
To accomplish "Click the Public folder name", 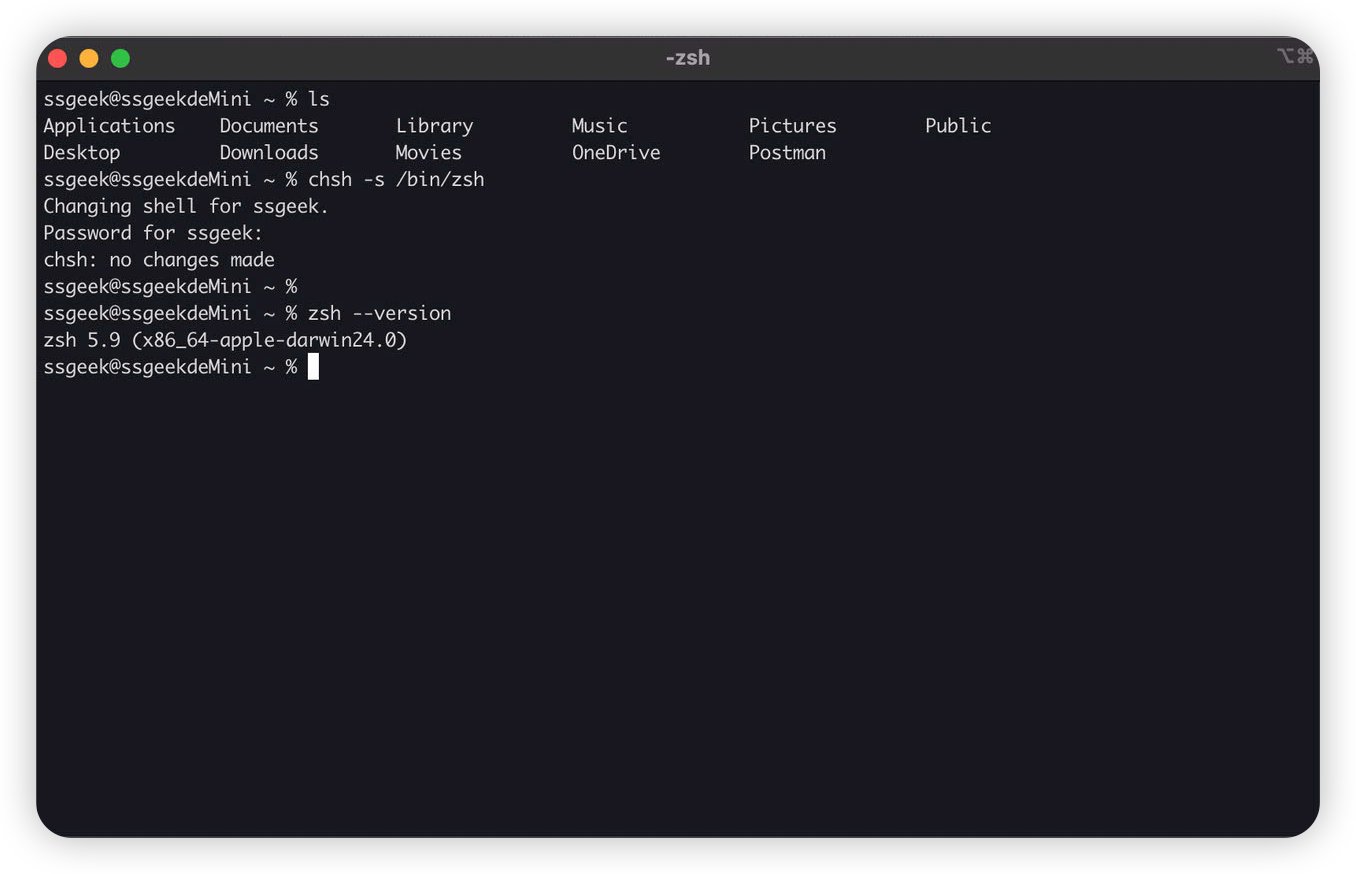I will point(958,126).
